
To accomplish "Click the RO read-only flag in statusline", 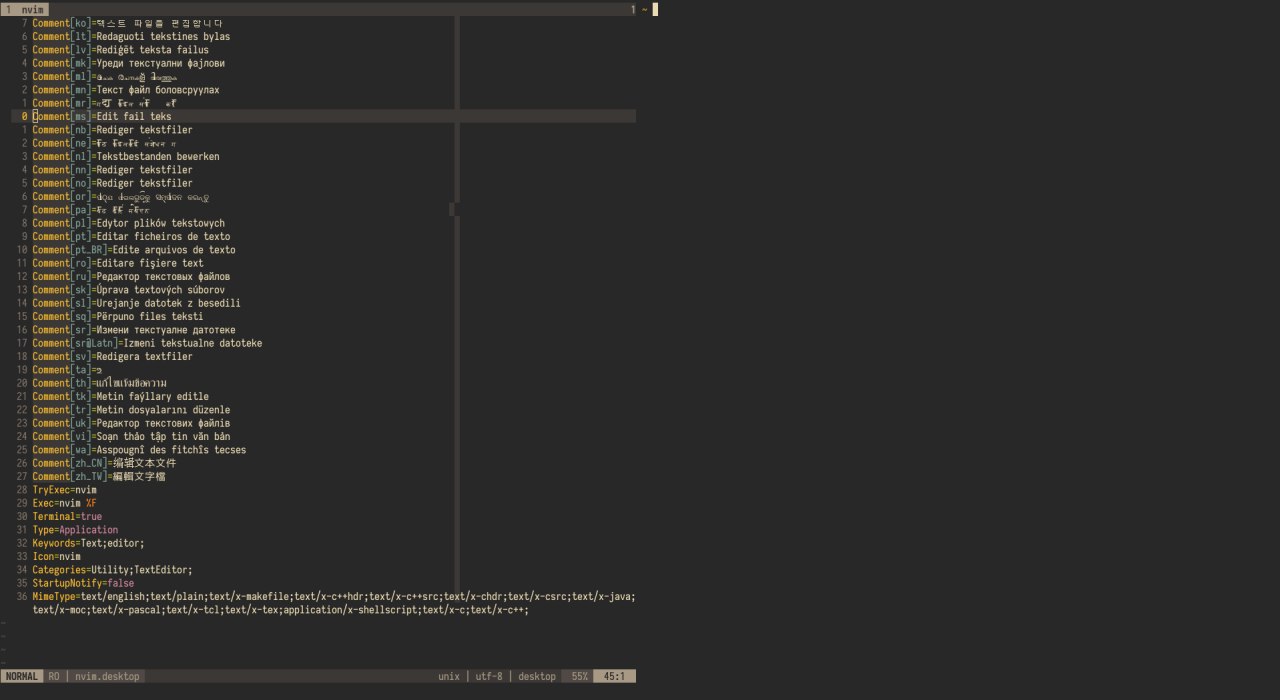I will pyautogui.click(x=54, y=677).
